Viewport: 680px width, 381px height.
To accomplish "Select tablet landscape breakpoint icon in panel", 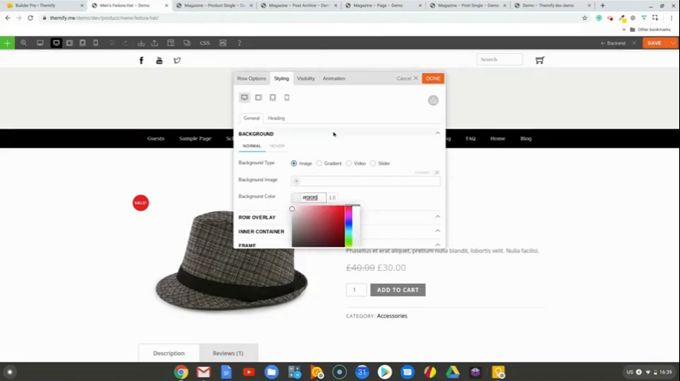I will coord(258,98).
